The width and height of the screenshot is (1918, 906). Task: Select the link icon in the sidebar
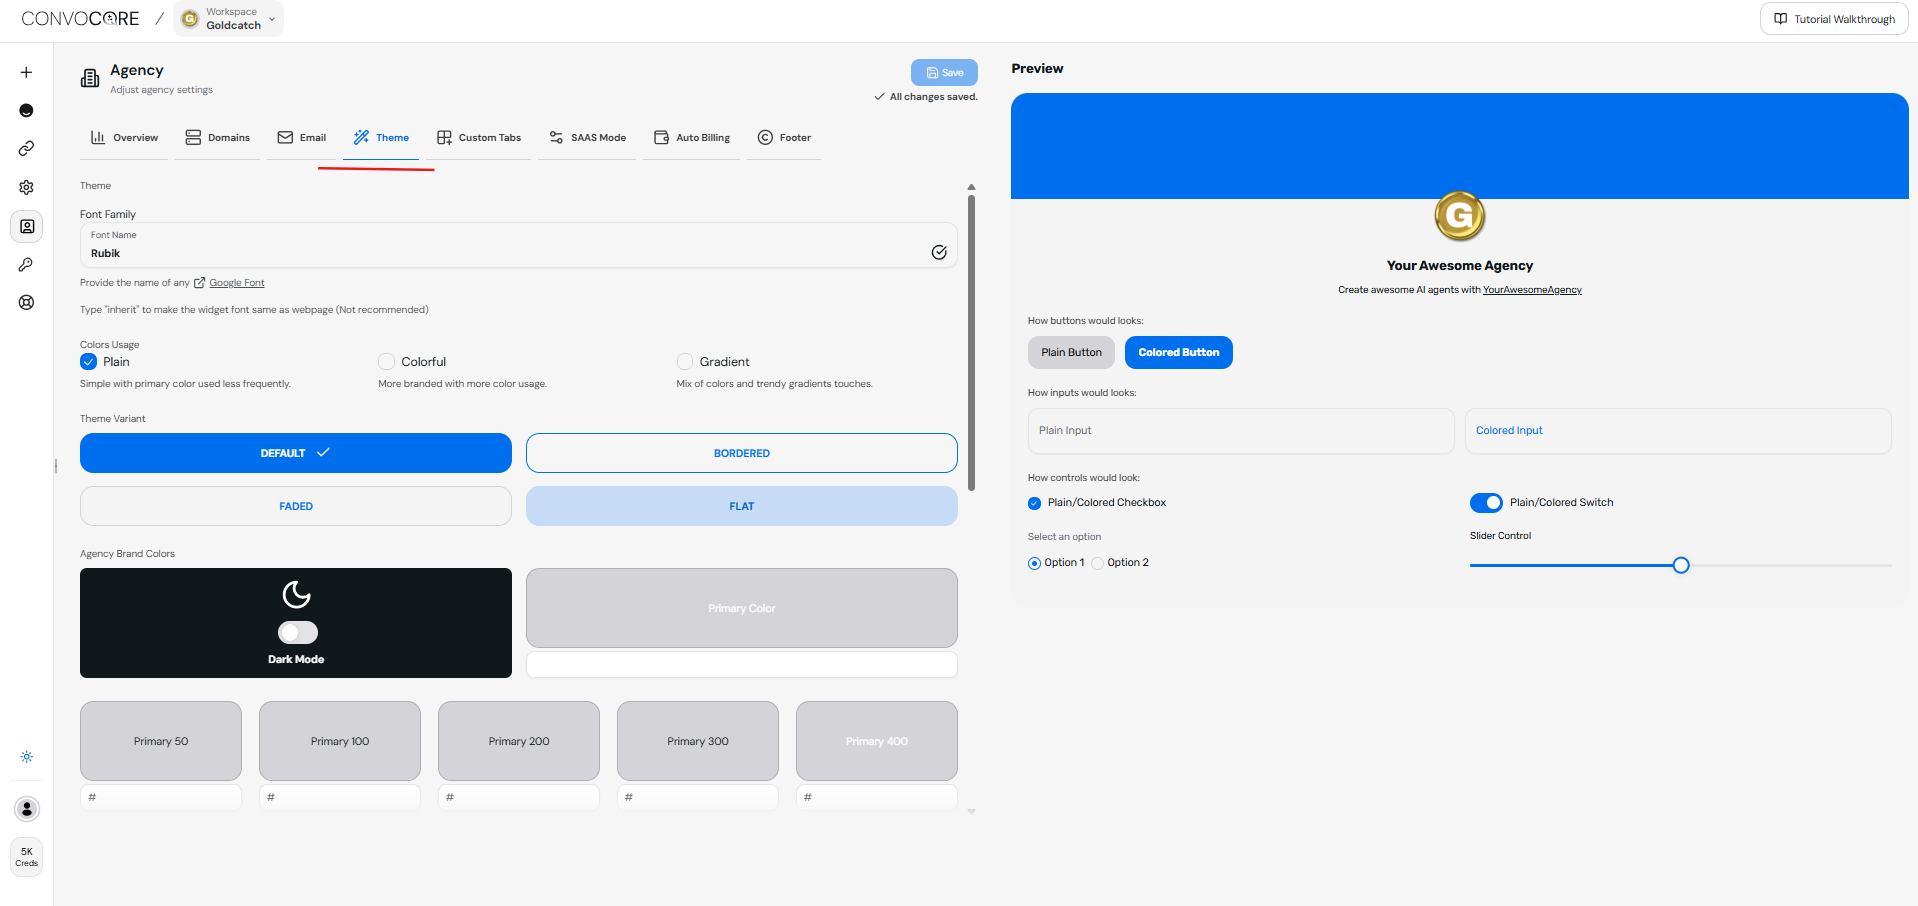(26, 148)
